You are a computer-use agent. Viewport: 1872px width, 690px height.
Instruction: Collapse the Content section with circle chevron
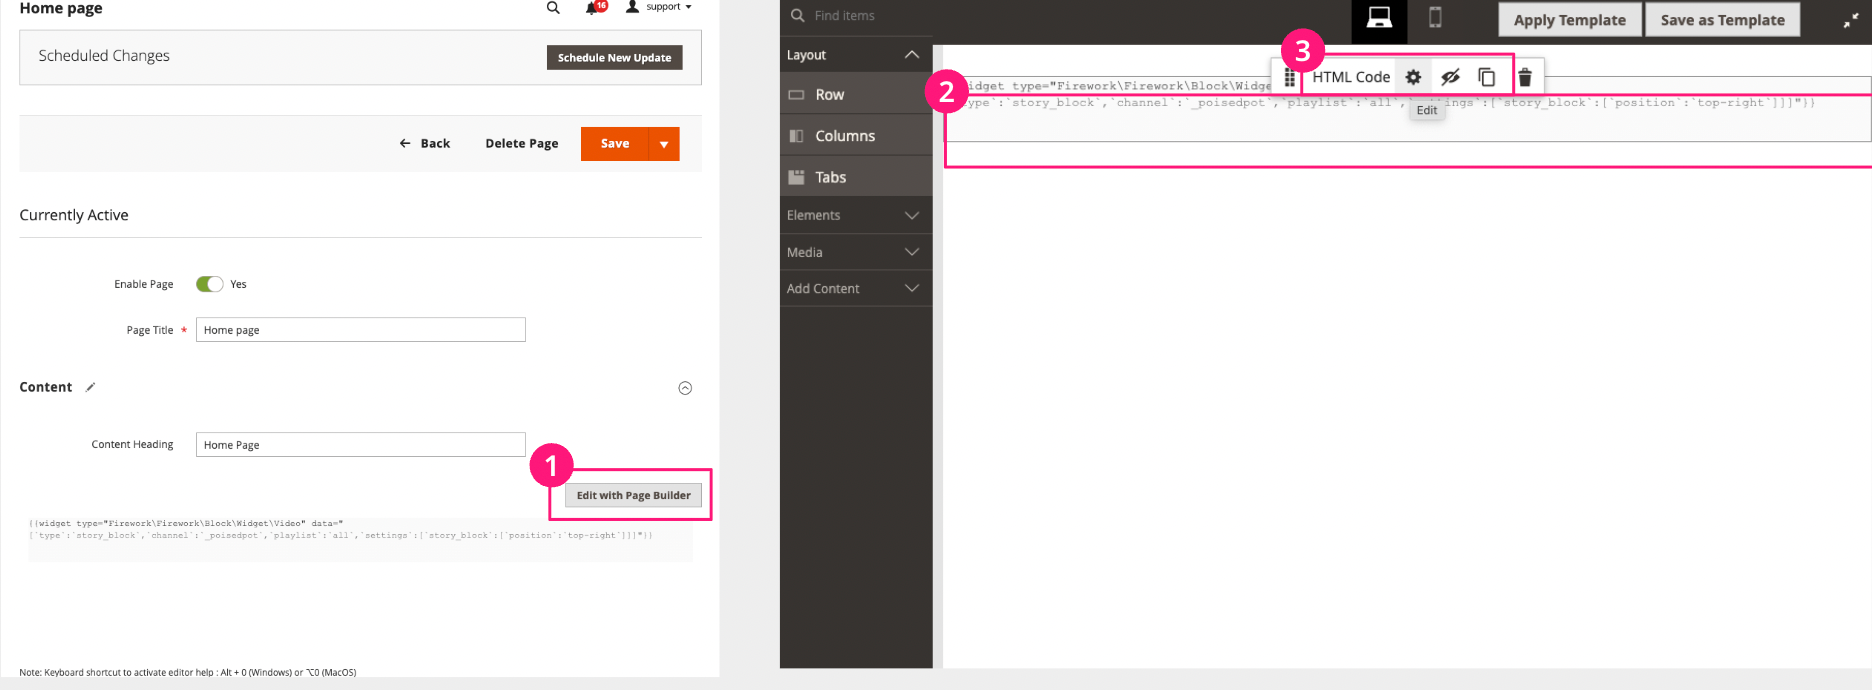(685, 388)
